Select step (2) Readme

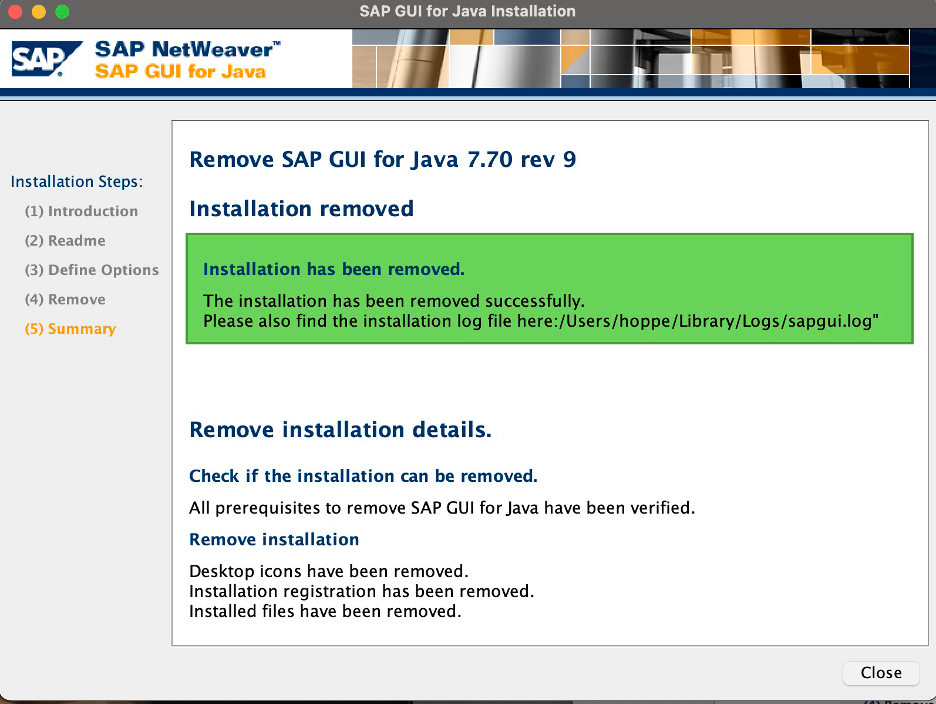(65, 241)
